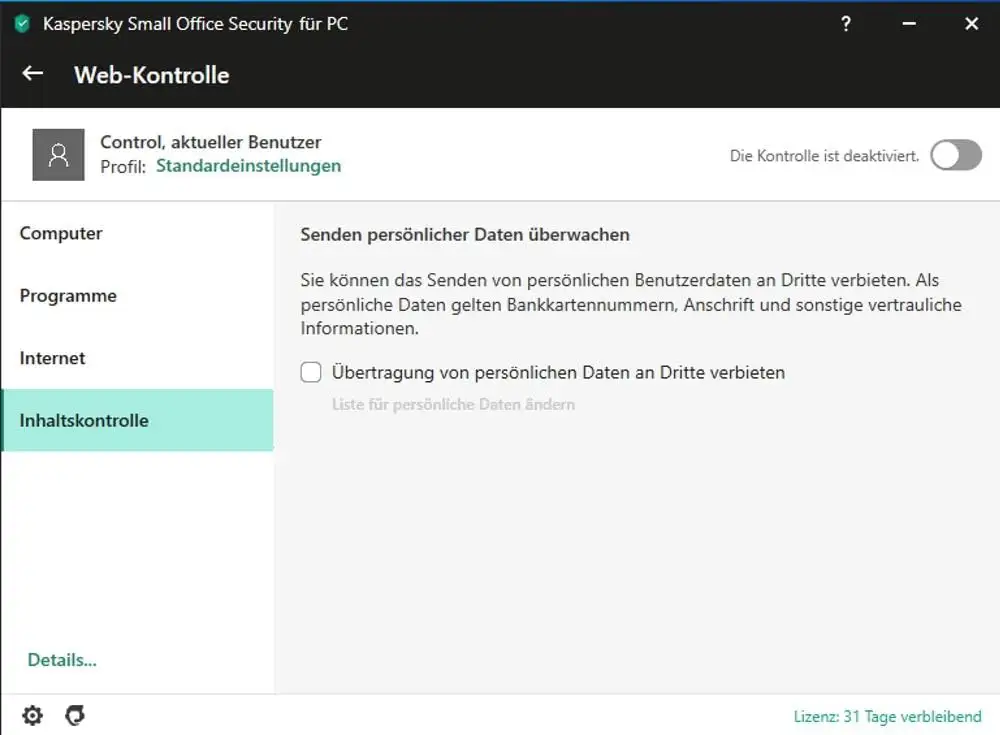This screenshot has height=735, width=1000.
Task: Click the Lizenz: 31 Tage verbleibend link
Action: (x=887, y=716)
